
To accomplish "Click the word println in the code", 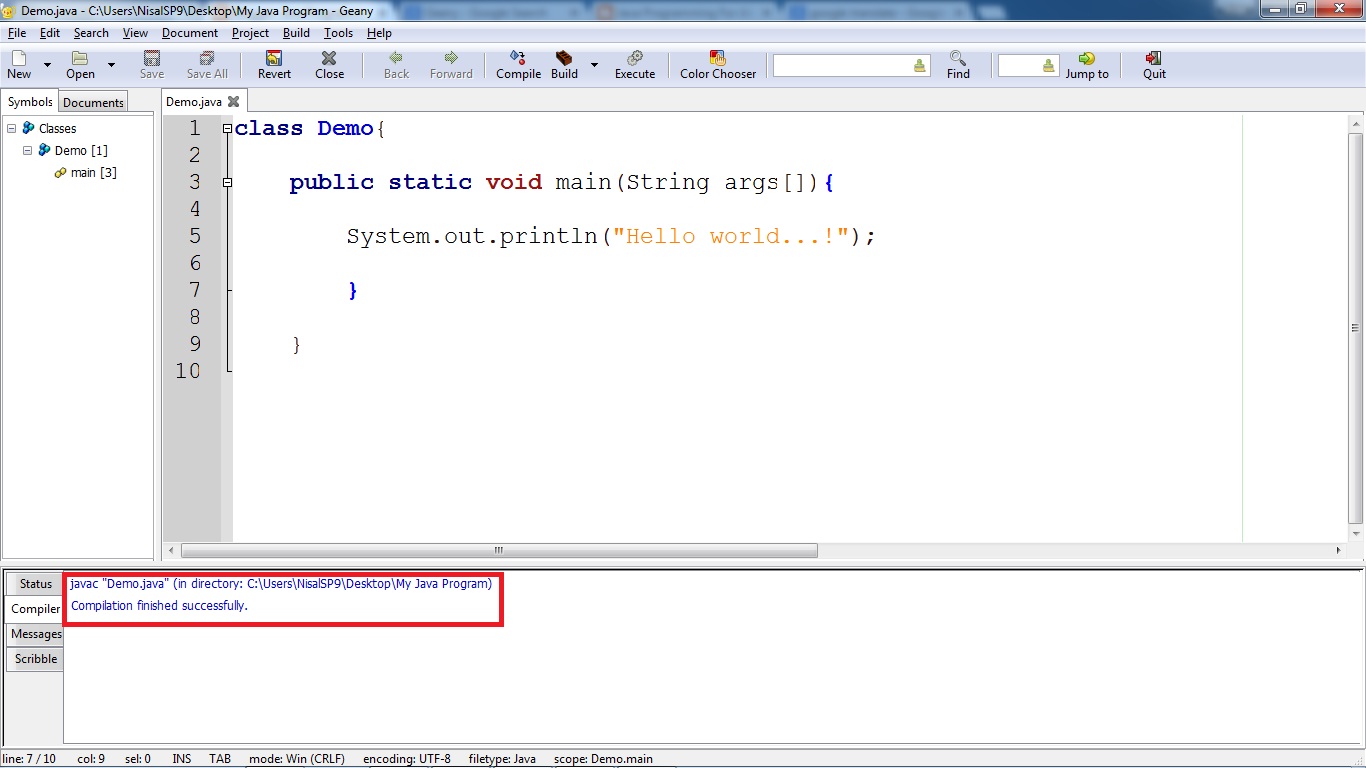I will (548, 236).
